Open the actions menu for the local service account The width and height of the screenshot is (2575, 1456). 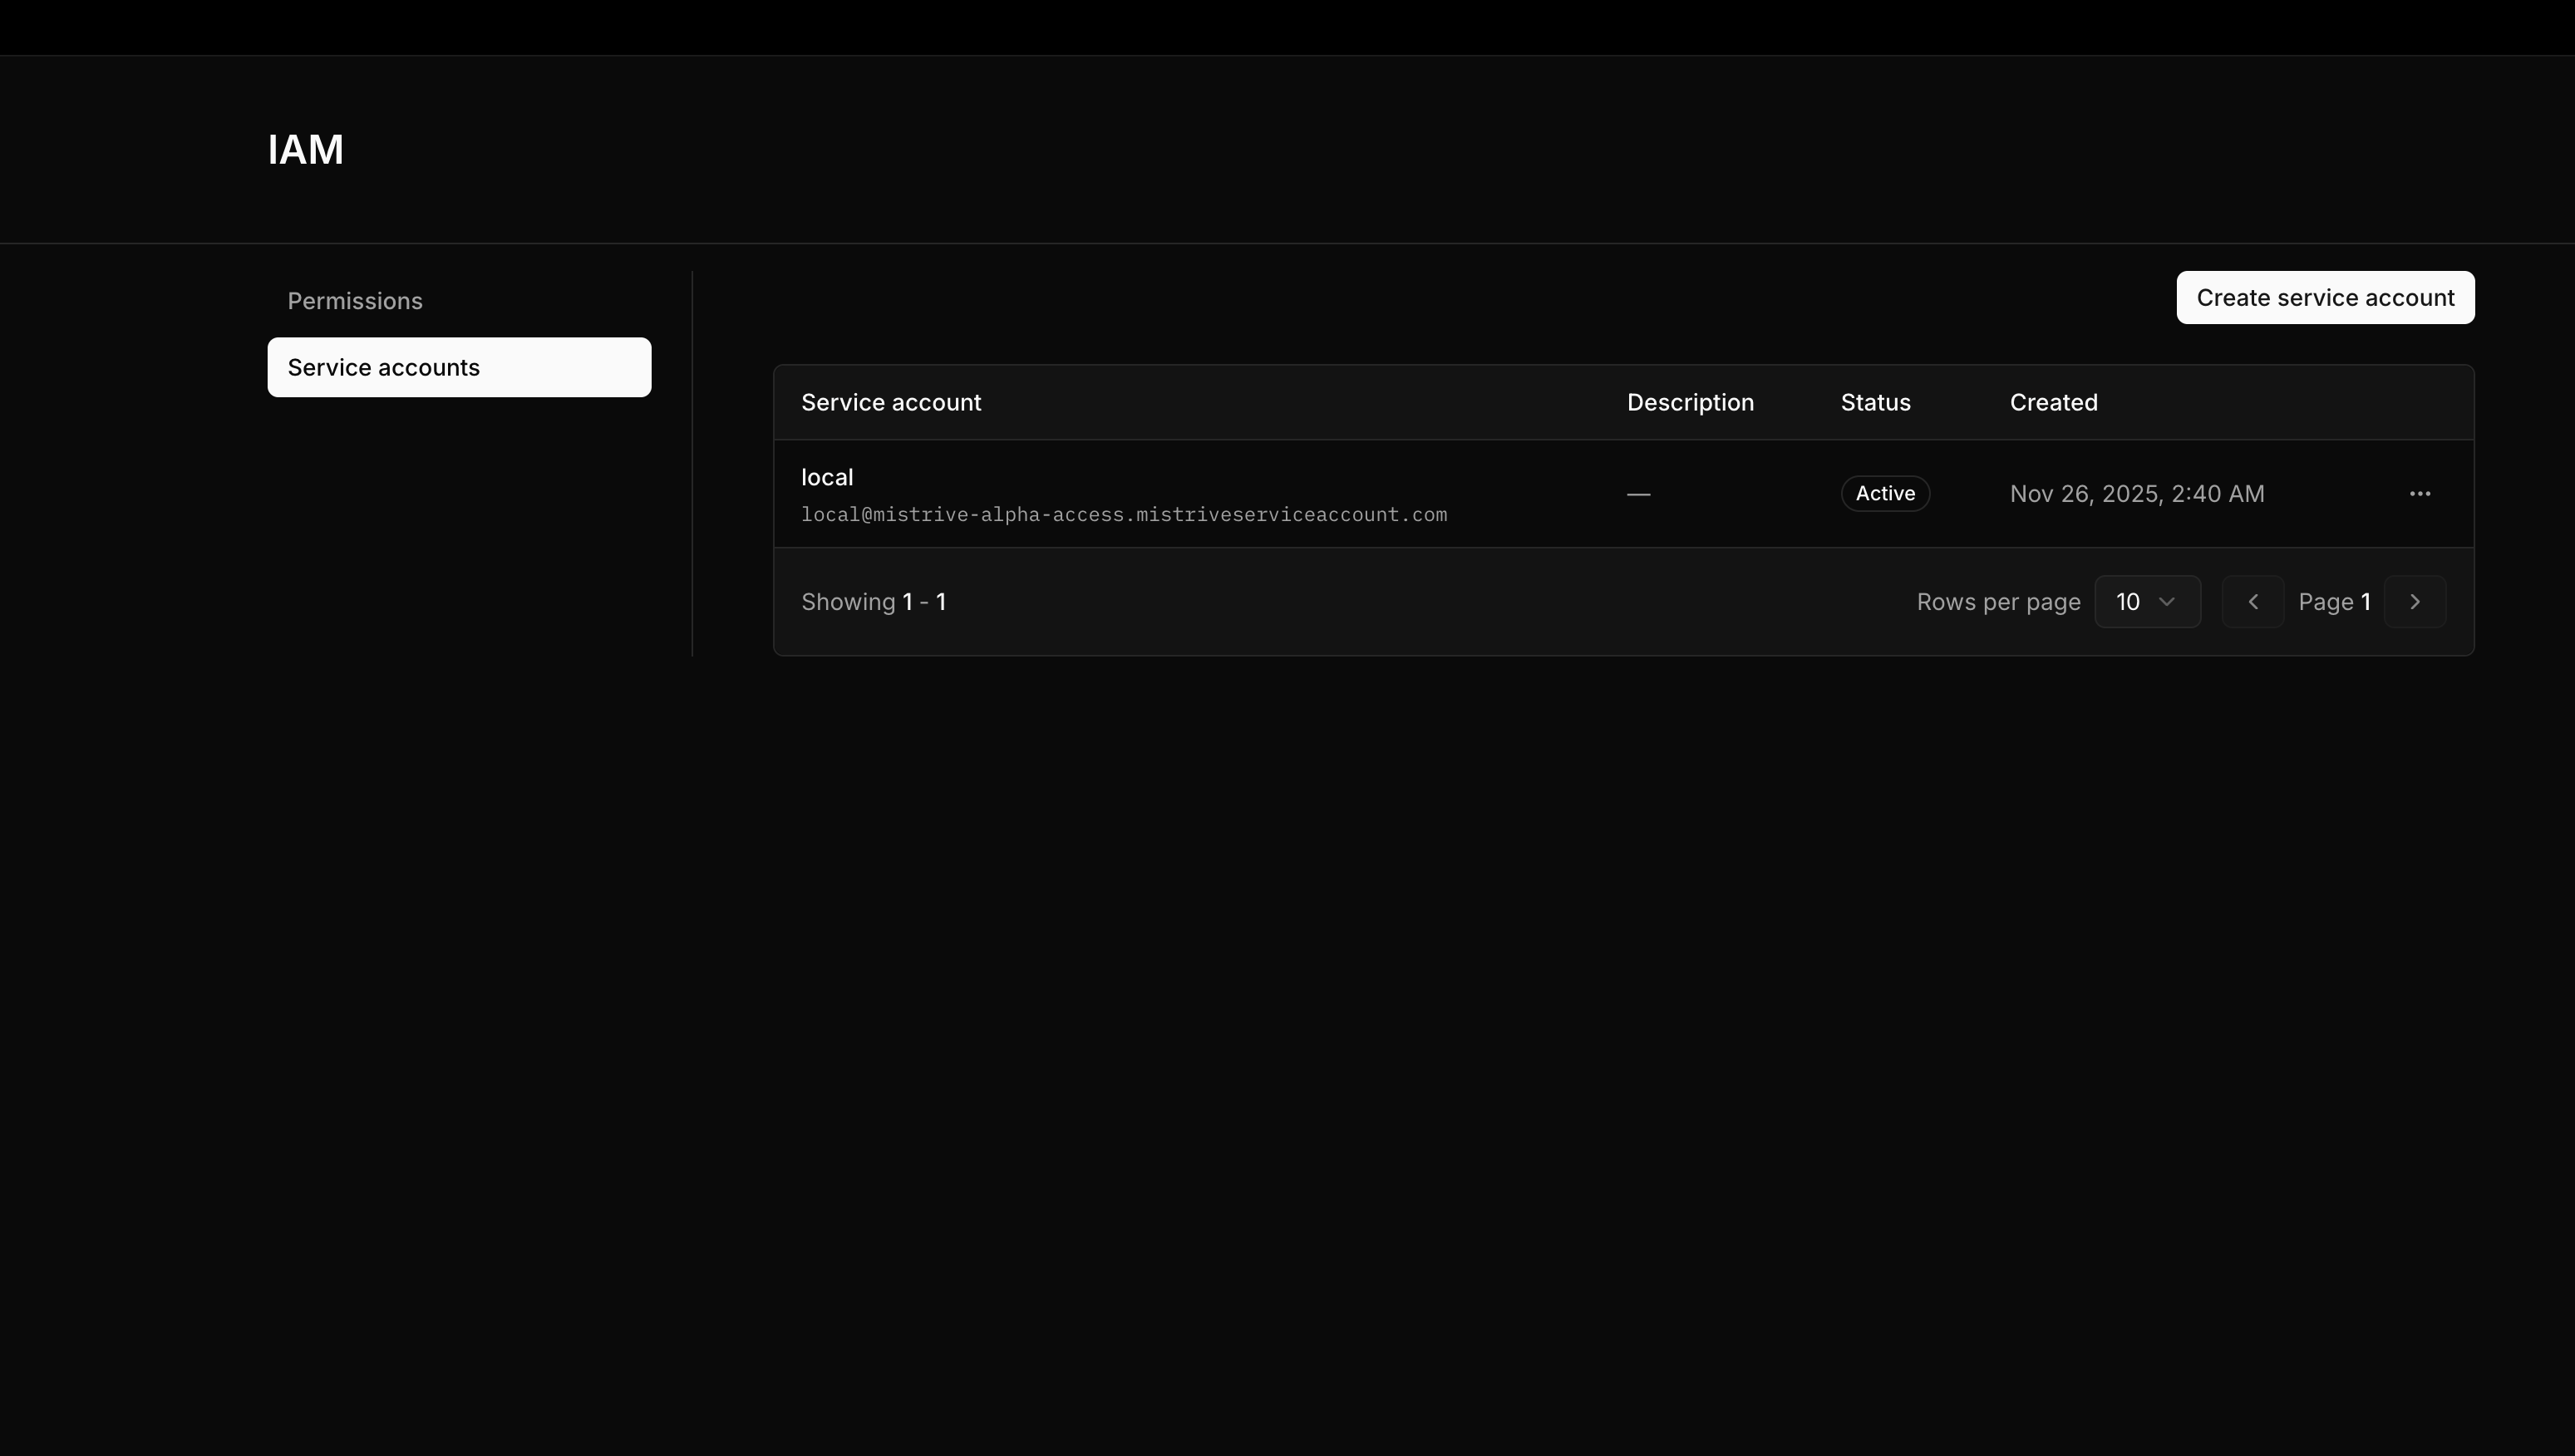2421,493
